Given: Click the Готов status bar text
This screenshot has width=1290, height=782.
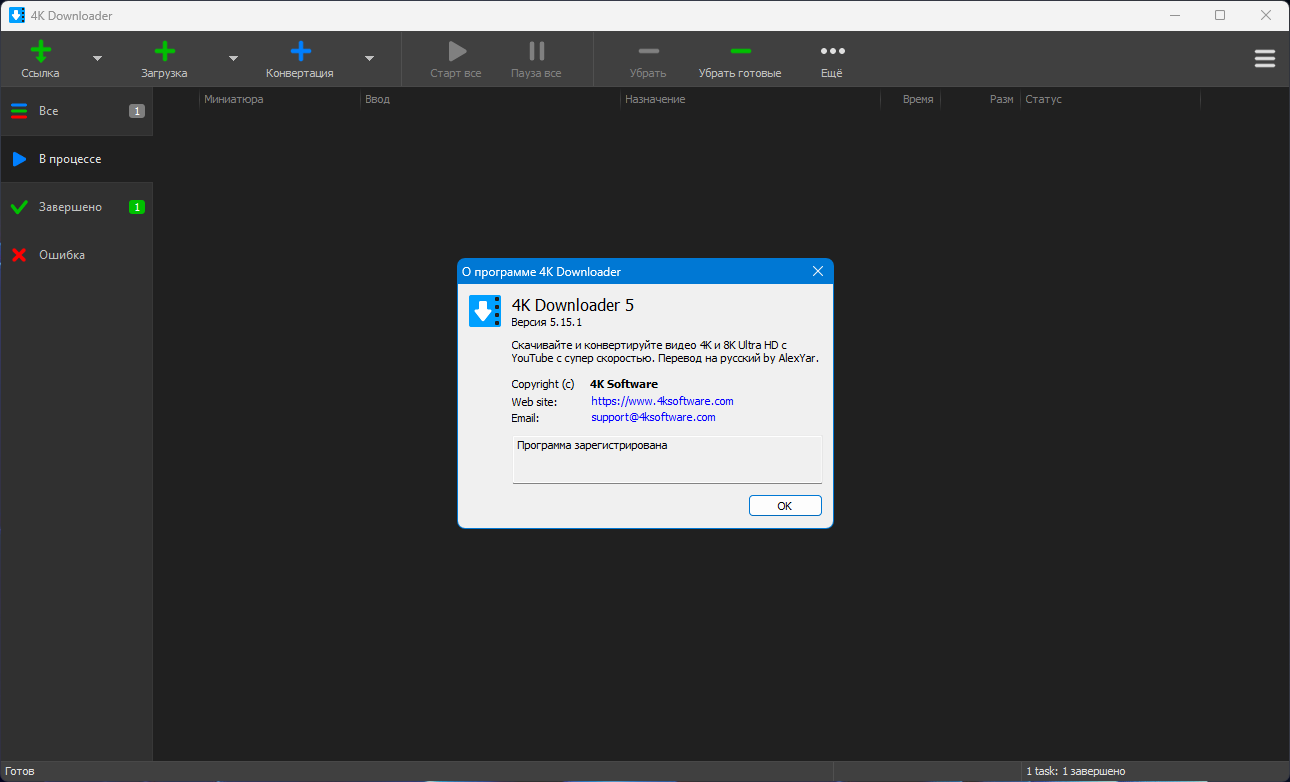Looking at the screenshot, I should pos(20,771).
